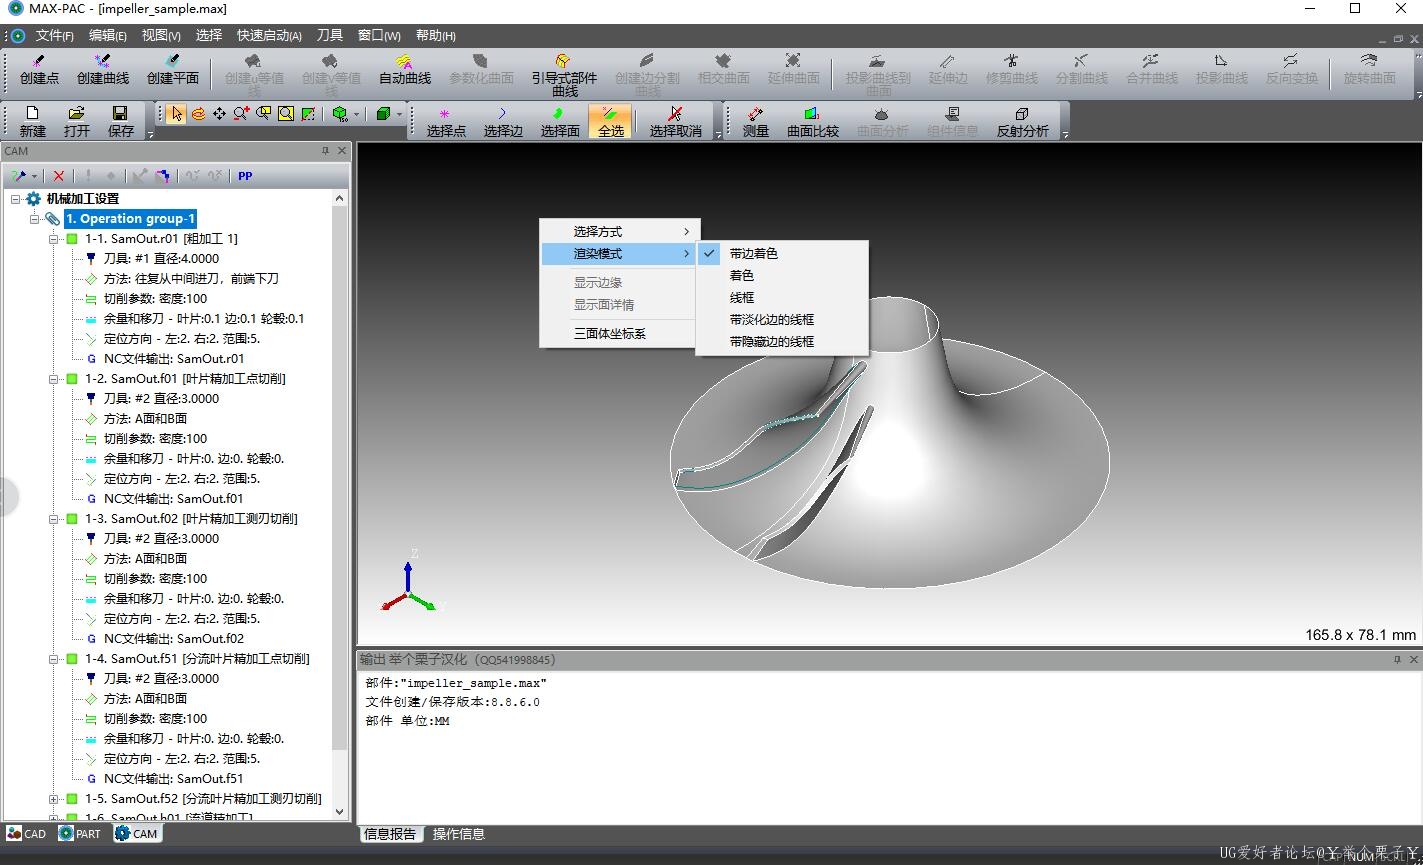Expand the 1-5. SamOut.f52 operation
The height and width of the screenshot is (865, 1423).
coord(54,799)
